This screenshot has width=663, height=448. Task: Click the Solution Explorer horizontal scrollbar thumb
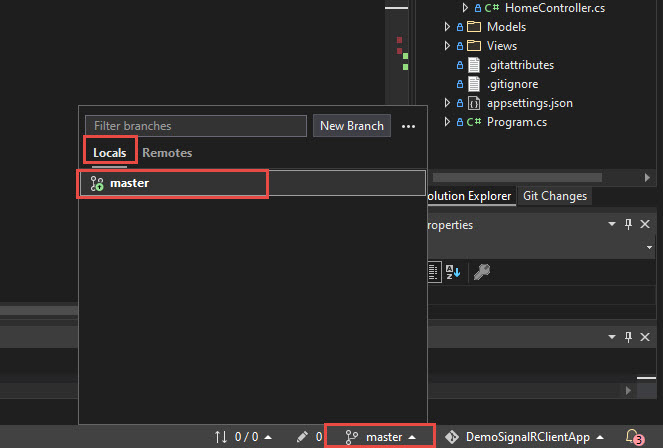tap(517, 178)
